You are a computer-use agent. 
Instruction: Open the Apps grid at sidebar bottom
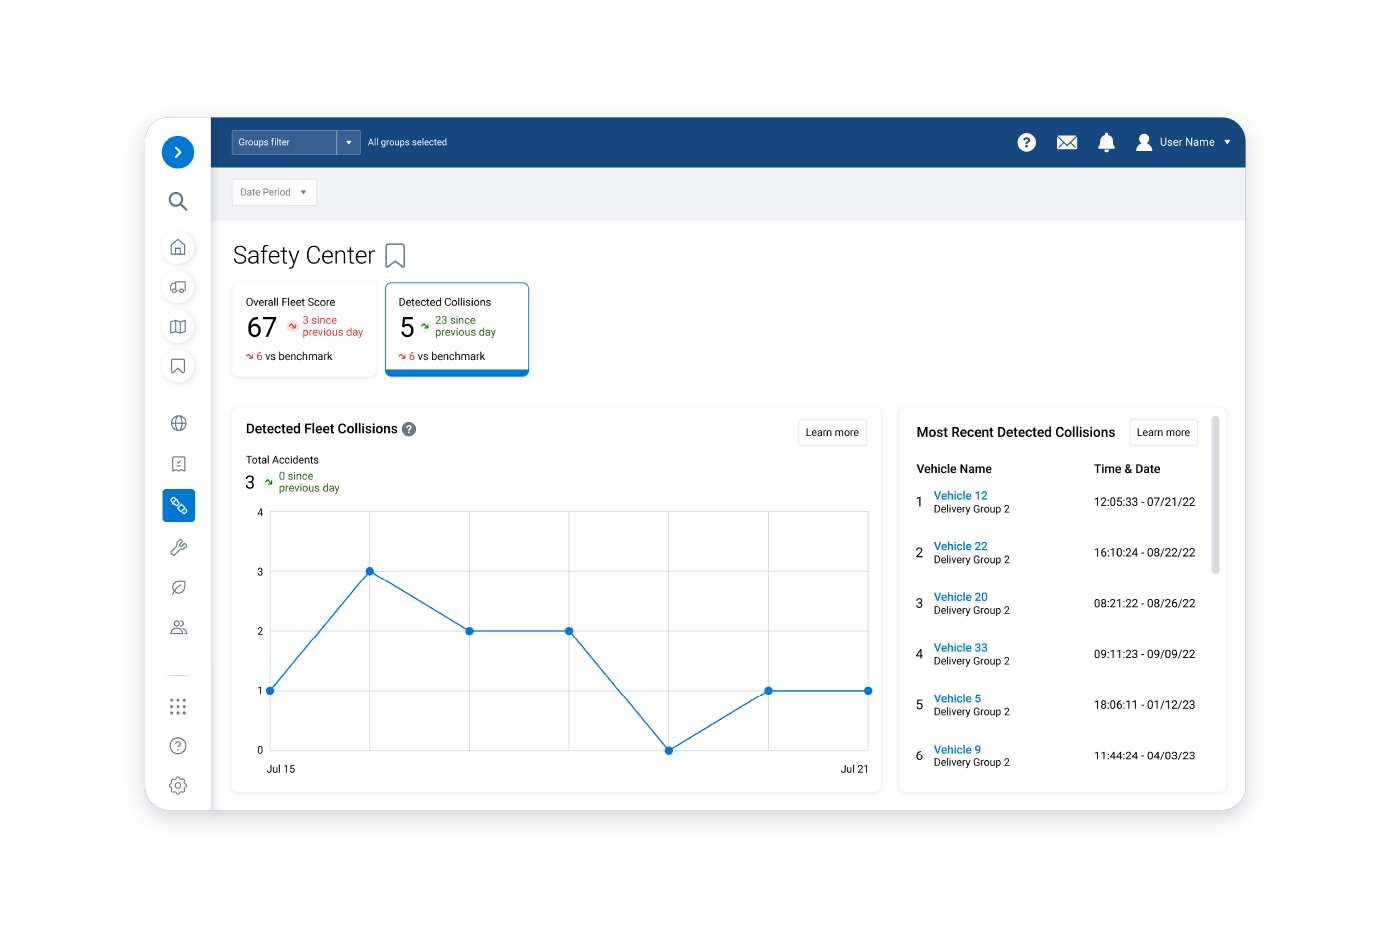[x=177, y=706]
